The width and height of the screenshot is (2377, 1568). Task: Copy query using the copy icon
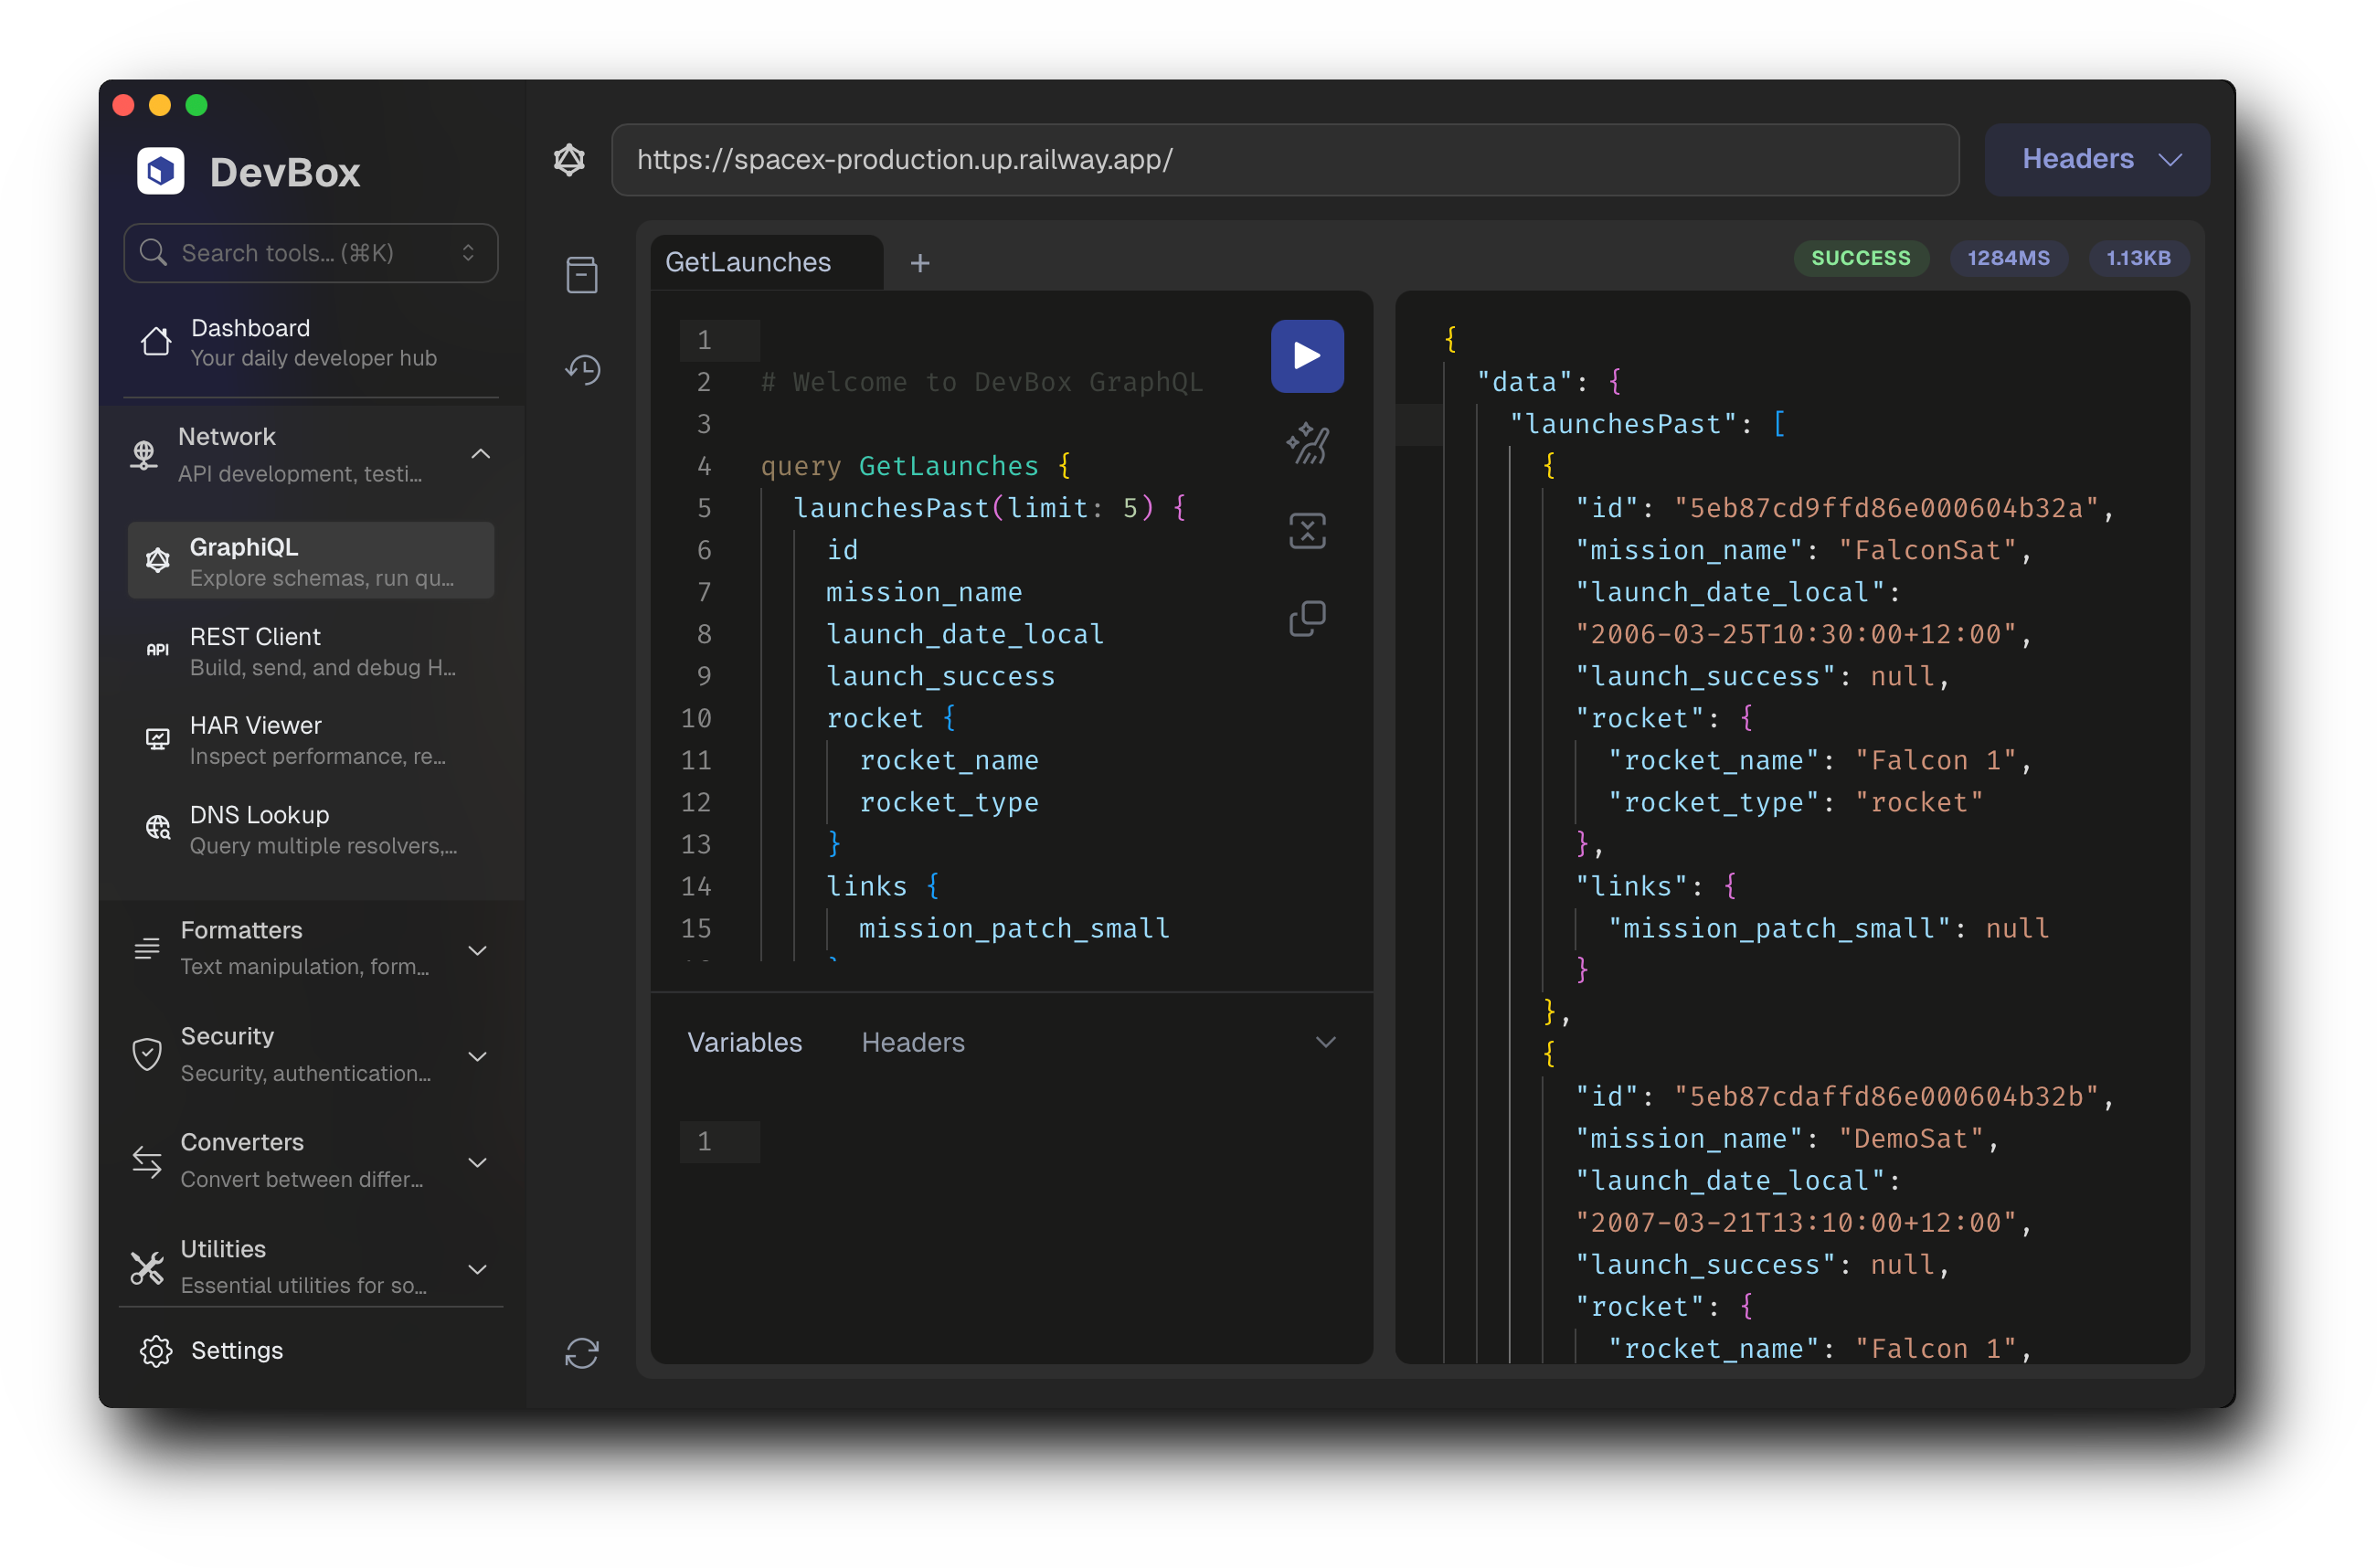[1306, 619]
